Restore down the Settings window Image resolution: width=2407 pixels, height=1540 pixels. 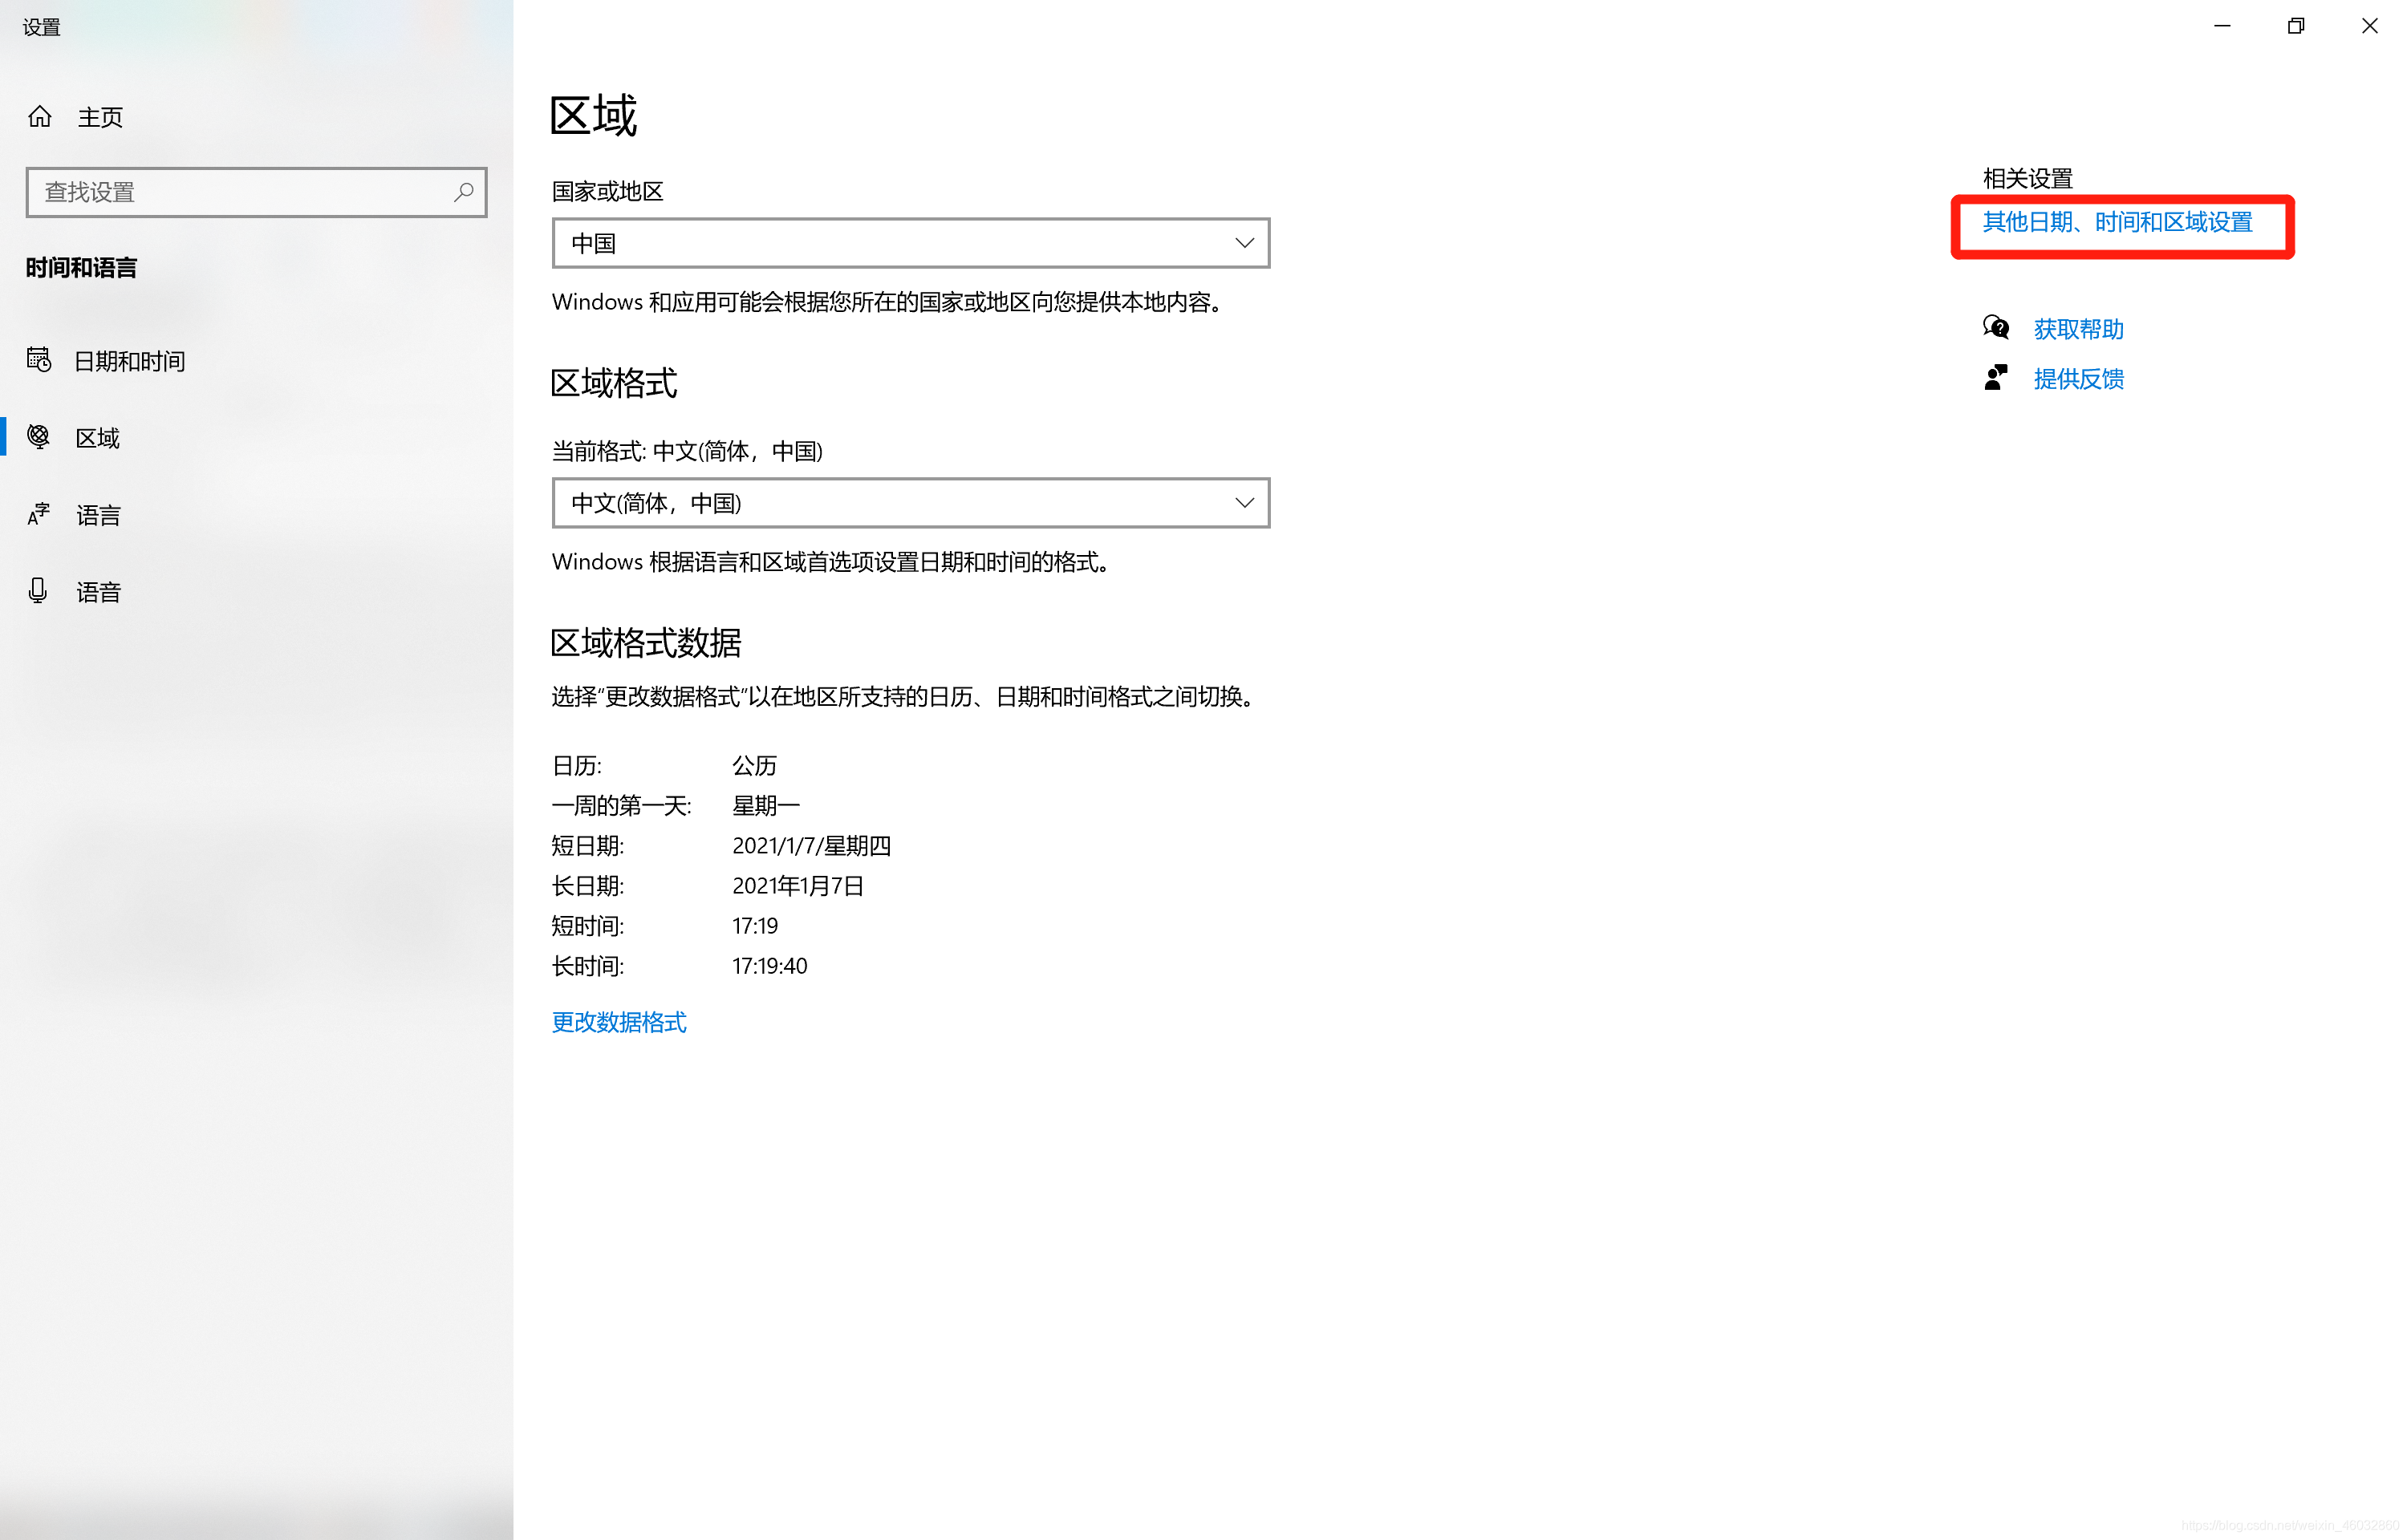(x=2295, y=26)
